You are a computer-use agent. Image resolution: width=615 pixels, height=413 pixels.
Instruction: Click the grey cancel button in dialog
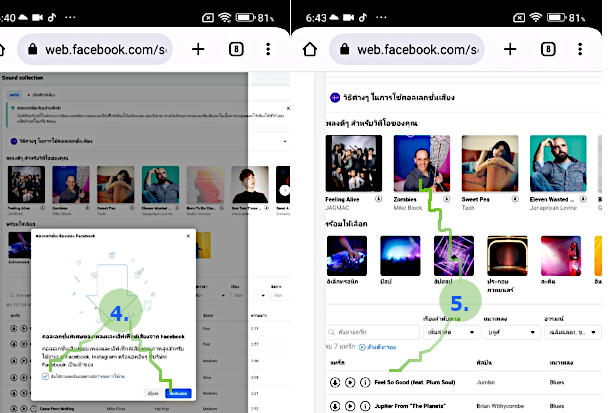(x=153, y=393)
